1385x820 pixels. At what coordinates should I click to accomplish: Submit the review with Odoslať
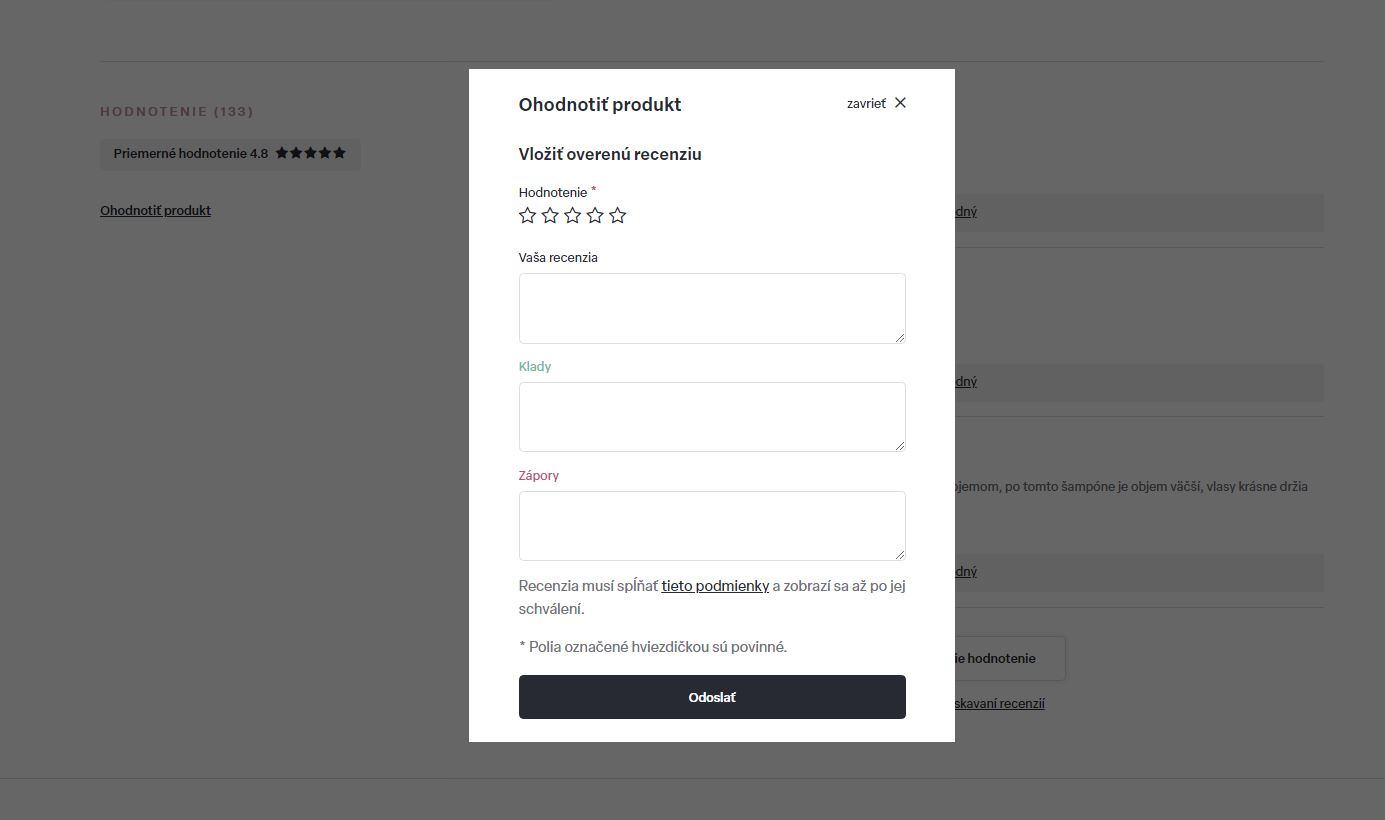[x=712, y=697]
